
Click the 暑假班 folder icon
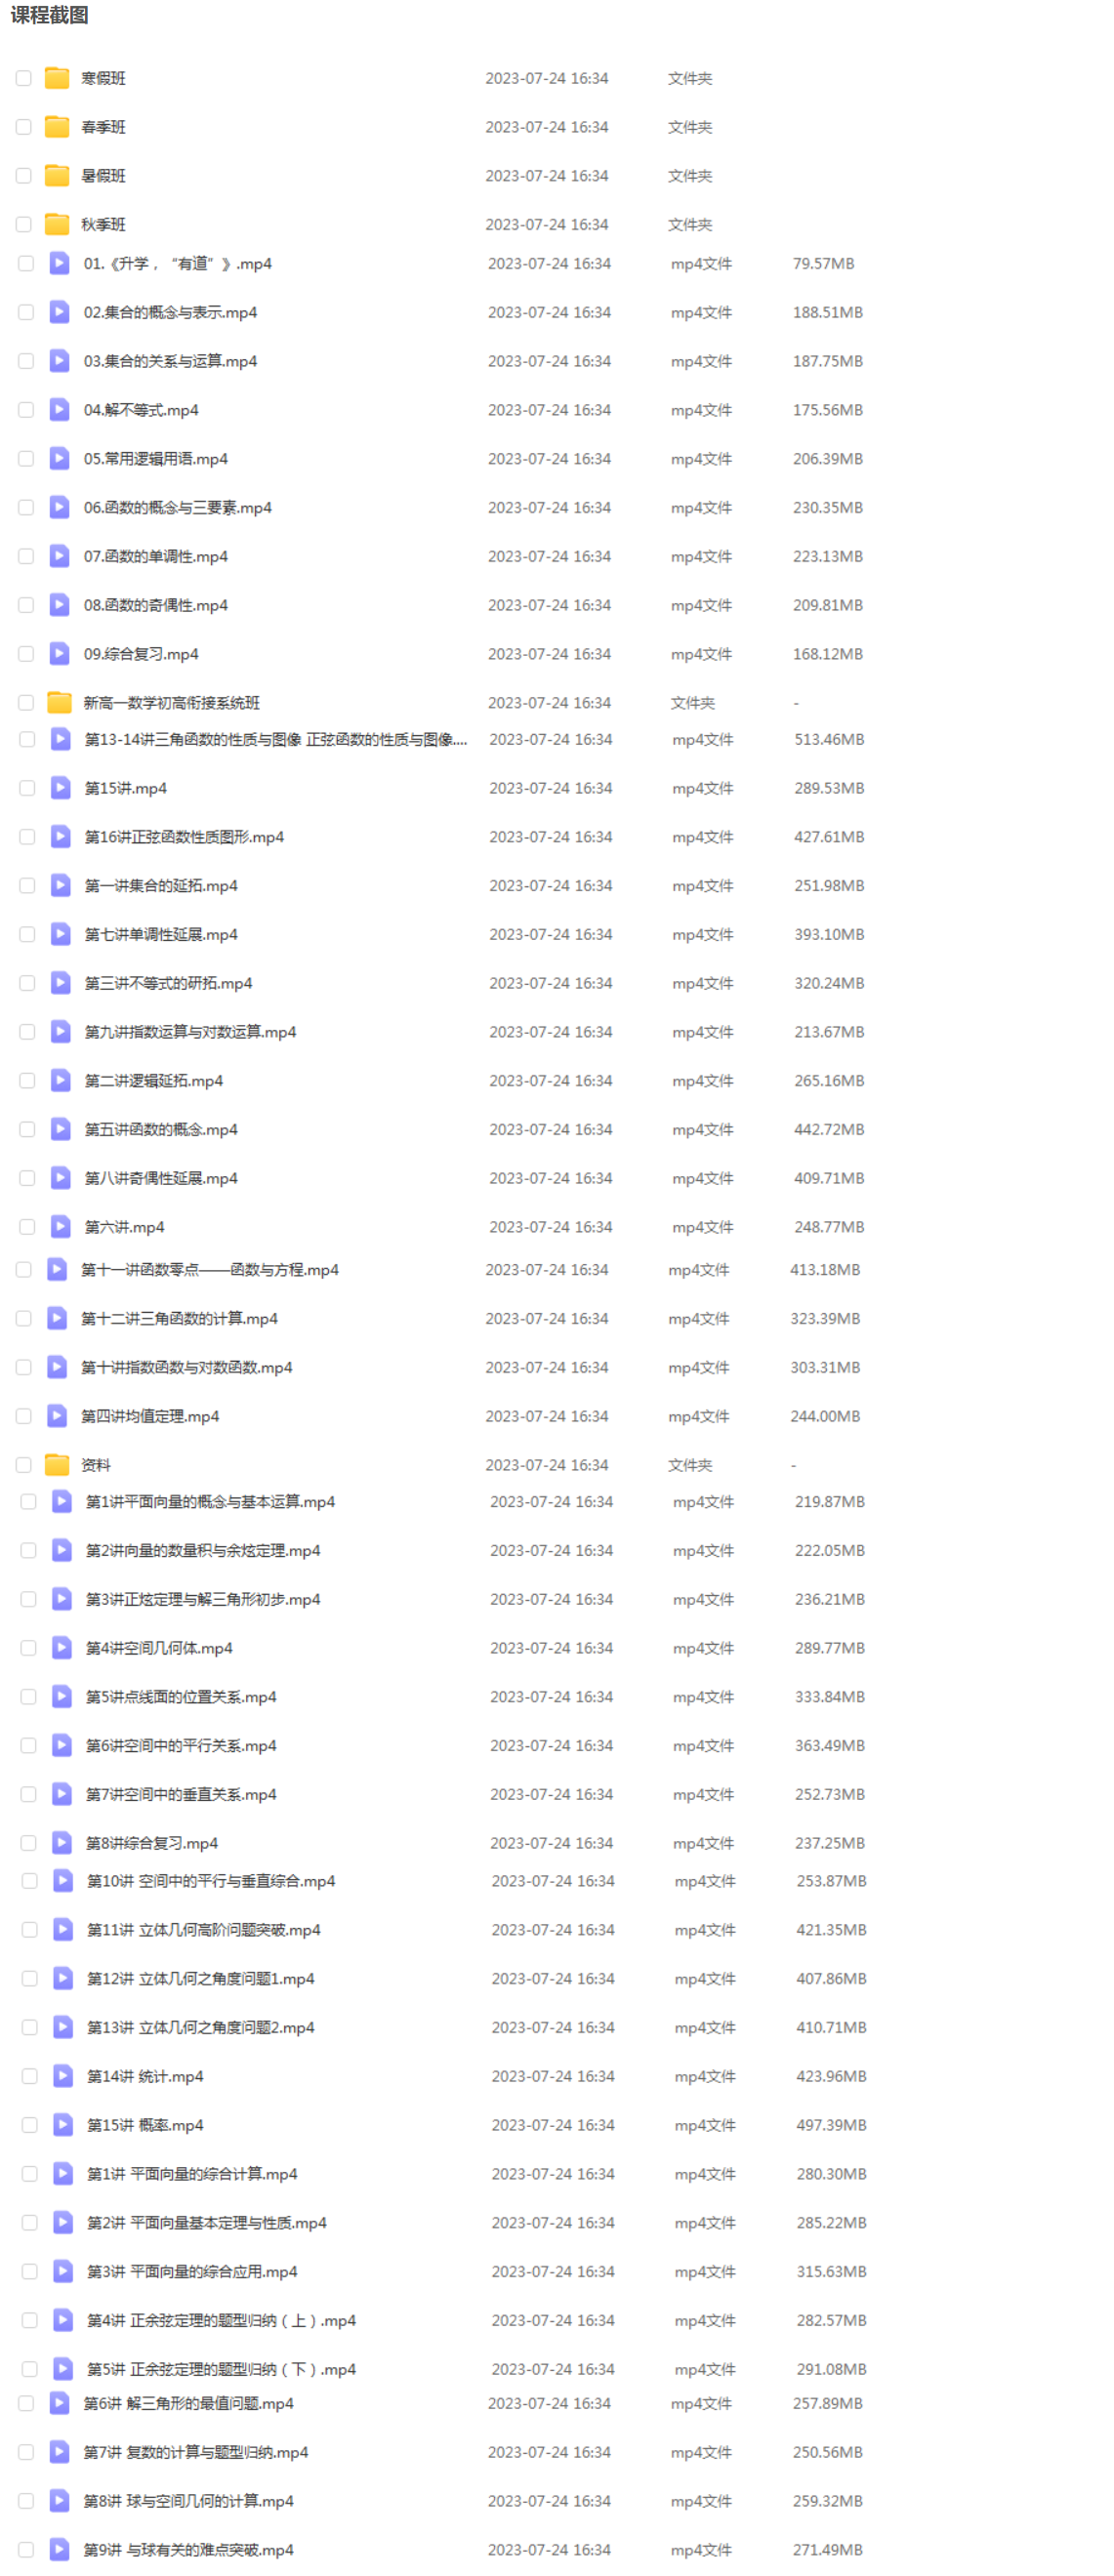click(57, 176)
